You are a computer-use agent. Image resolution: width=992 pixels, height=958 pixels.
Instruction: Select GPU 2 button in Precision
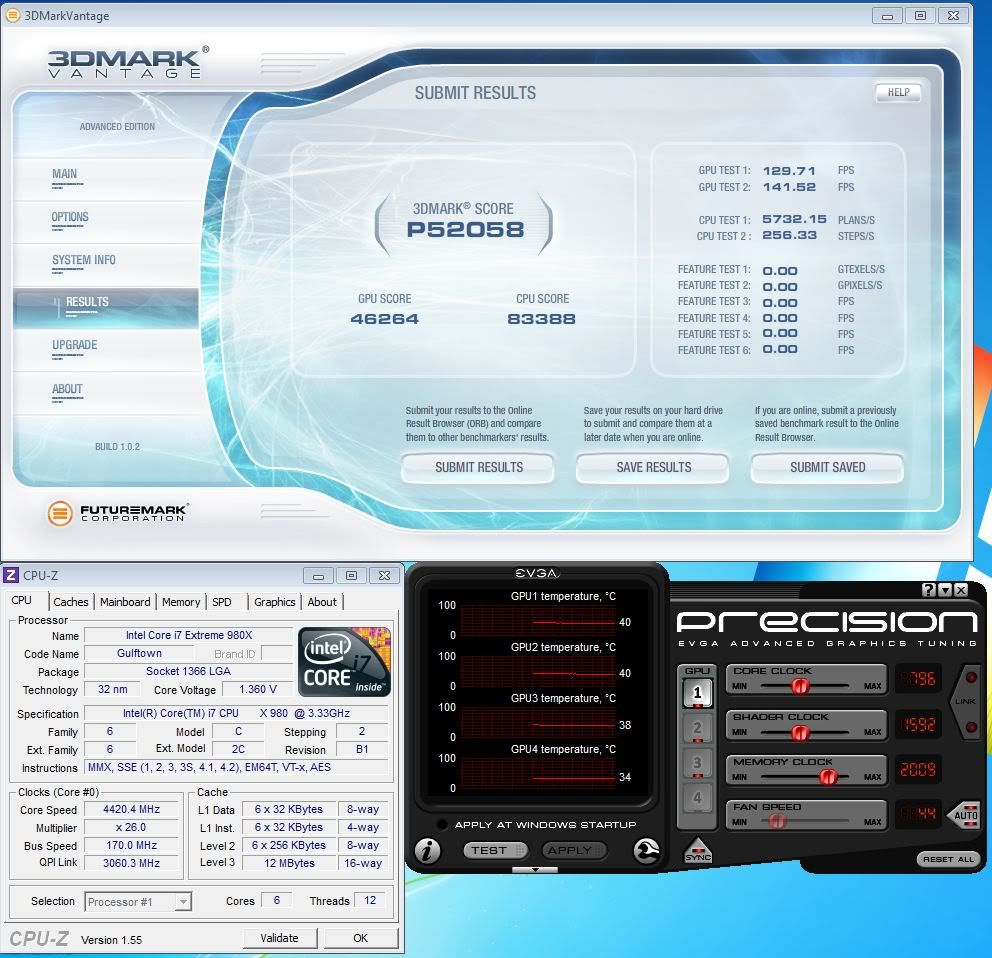(x=697, y=728)
